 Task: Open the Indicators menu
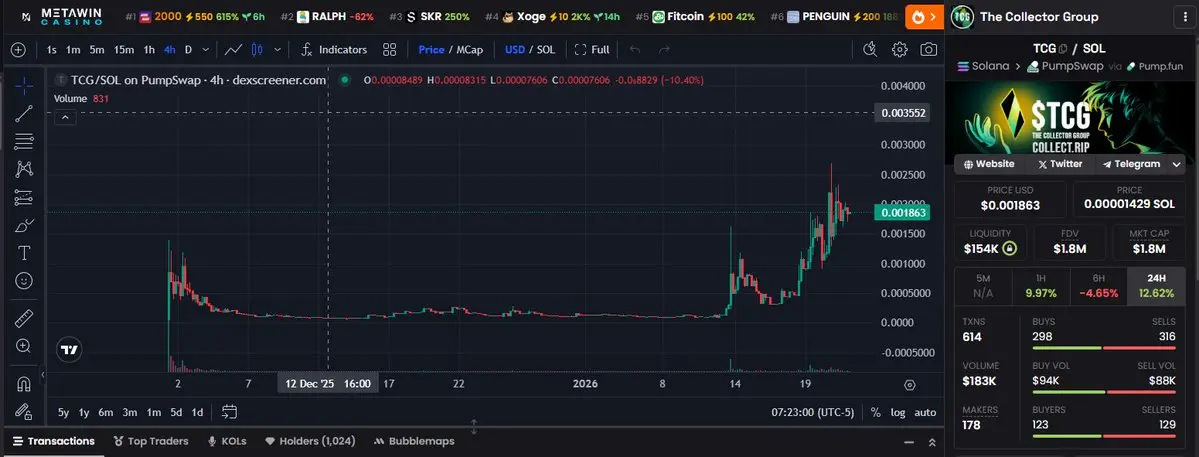(x=334, y=50)
